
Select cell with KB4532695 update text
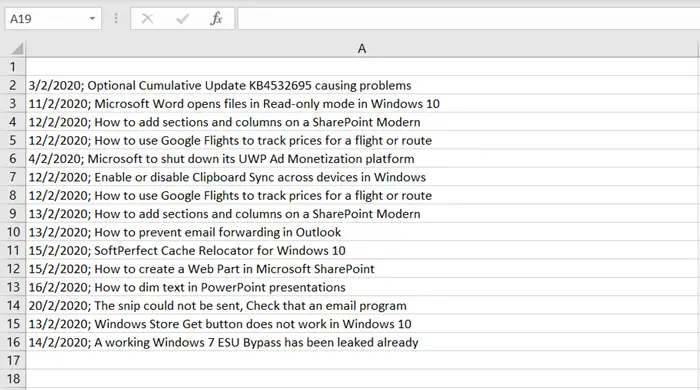[x=362, y=85]
